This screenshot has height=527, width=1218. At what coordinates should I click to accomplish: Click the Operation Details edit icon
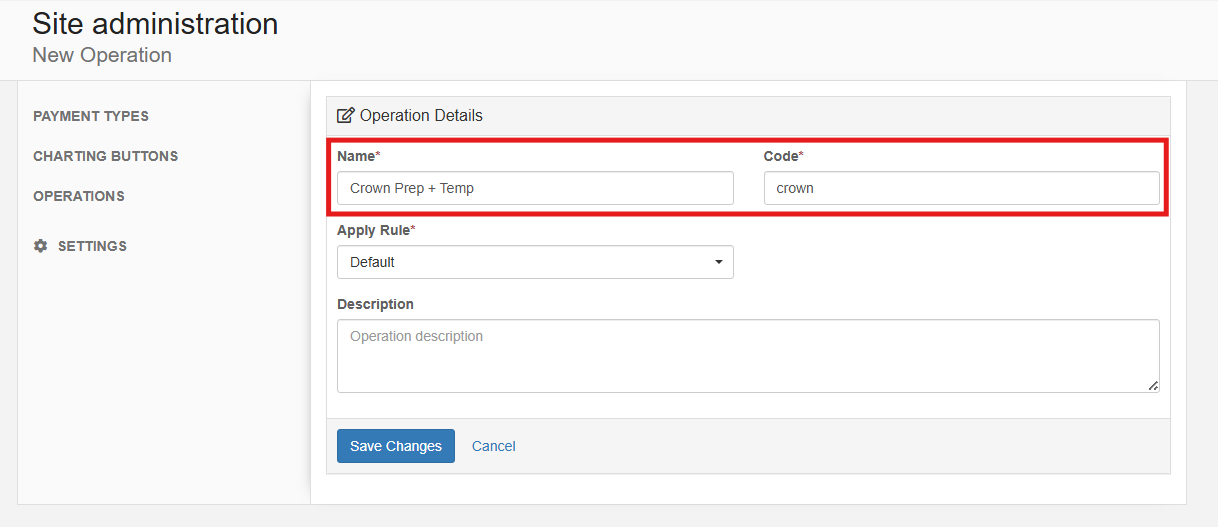click(346, 116)
